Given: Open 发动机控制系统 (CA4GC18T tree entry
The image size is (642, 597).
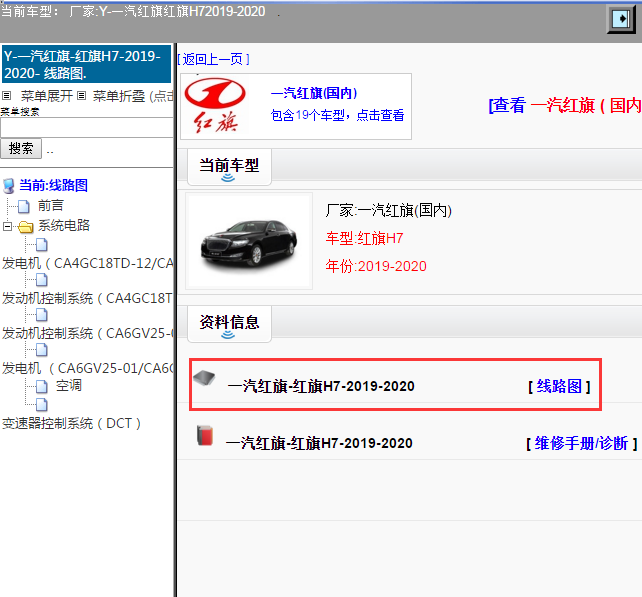Looking at the screenshot, I should pos(88,298).
